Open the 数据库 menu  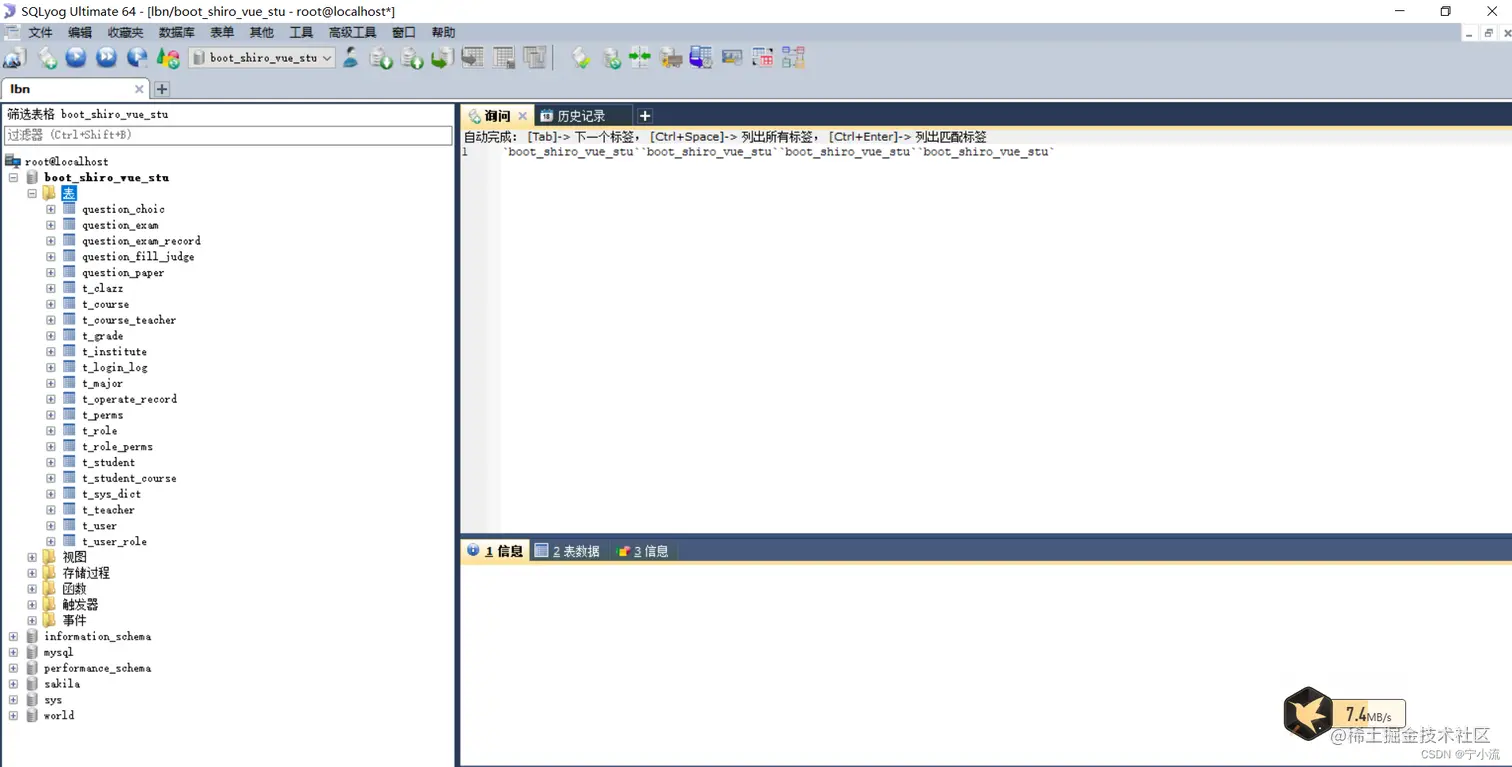pyautogui.click(x=177, y=33)
